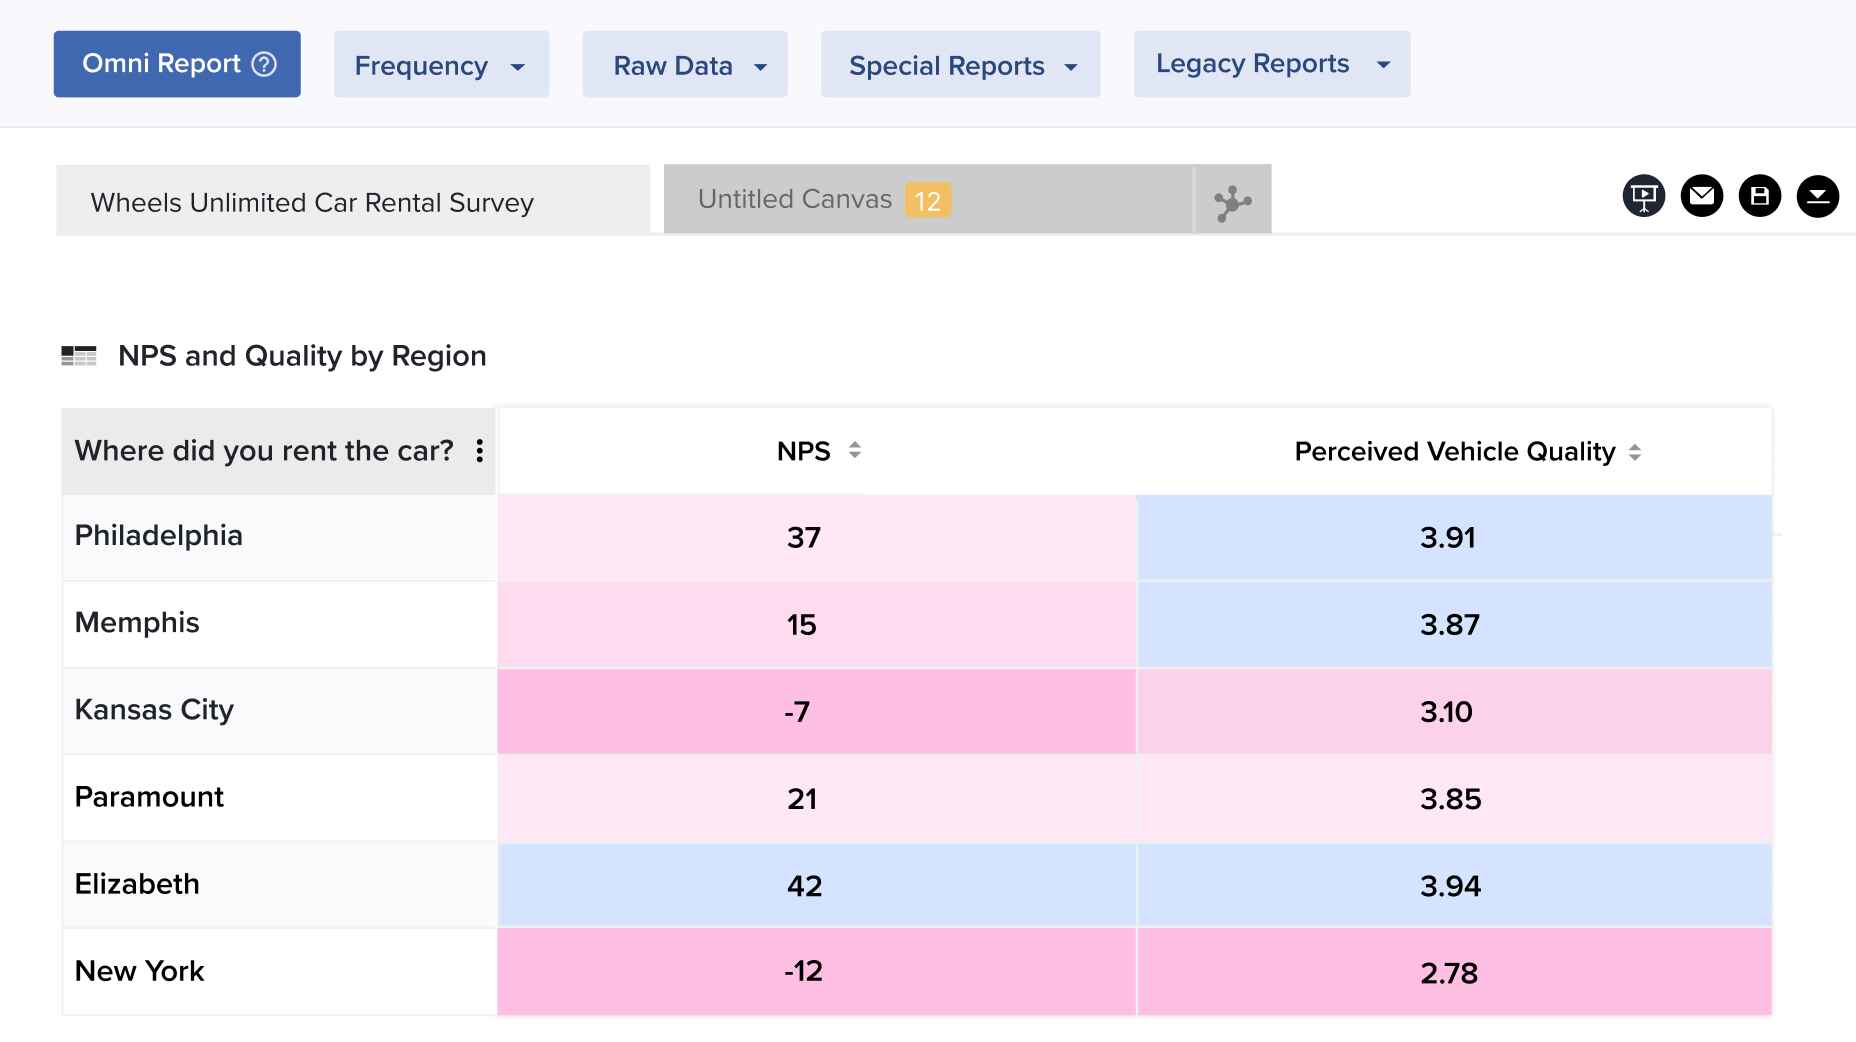Screen dimensions: 1856x1042
Task: Click the presentation mode icon
Action: pos(1643,196)
